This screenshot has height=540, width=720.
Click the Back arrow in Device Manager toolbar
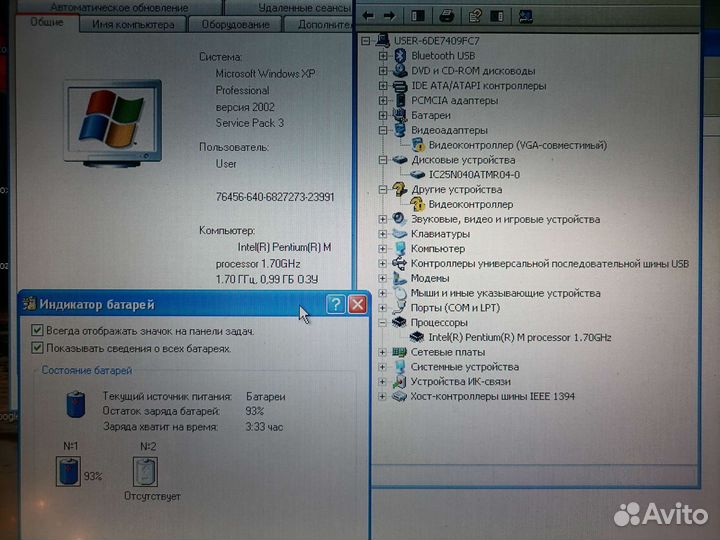(368, 16)
